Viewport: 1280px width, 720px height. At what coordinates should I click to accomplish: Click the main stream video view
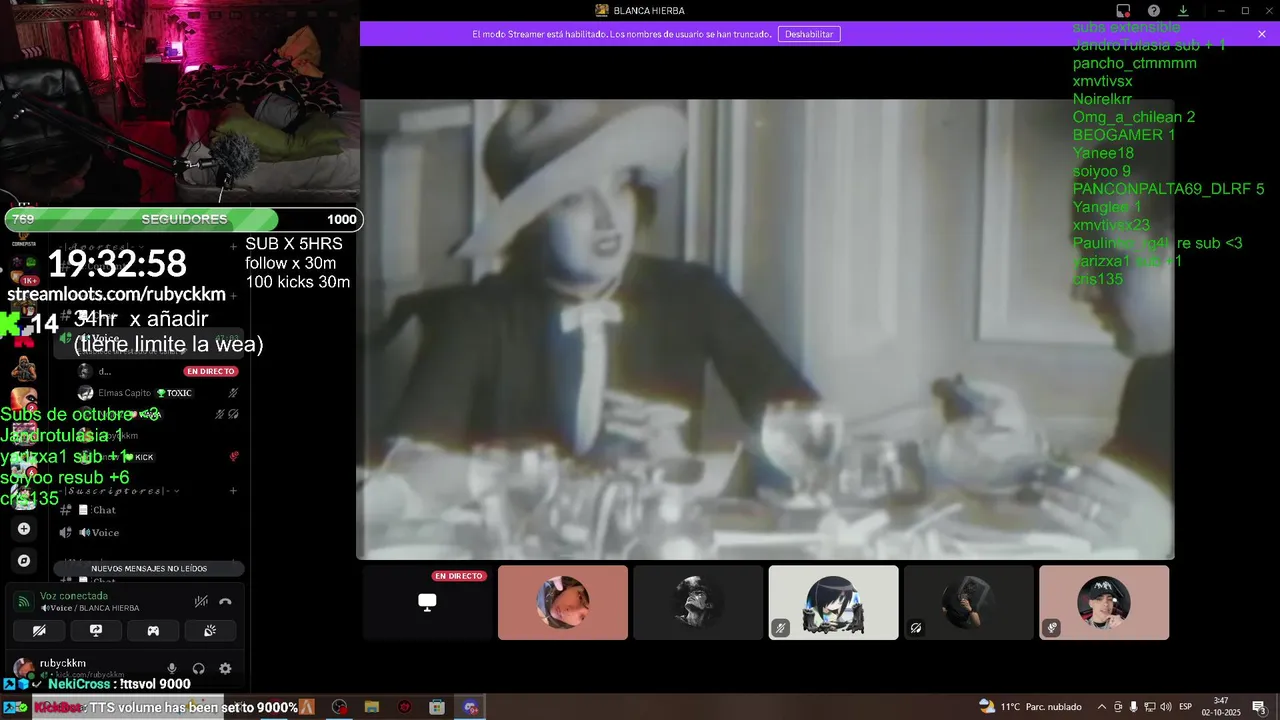click(765, 329)
